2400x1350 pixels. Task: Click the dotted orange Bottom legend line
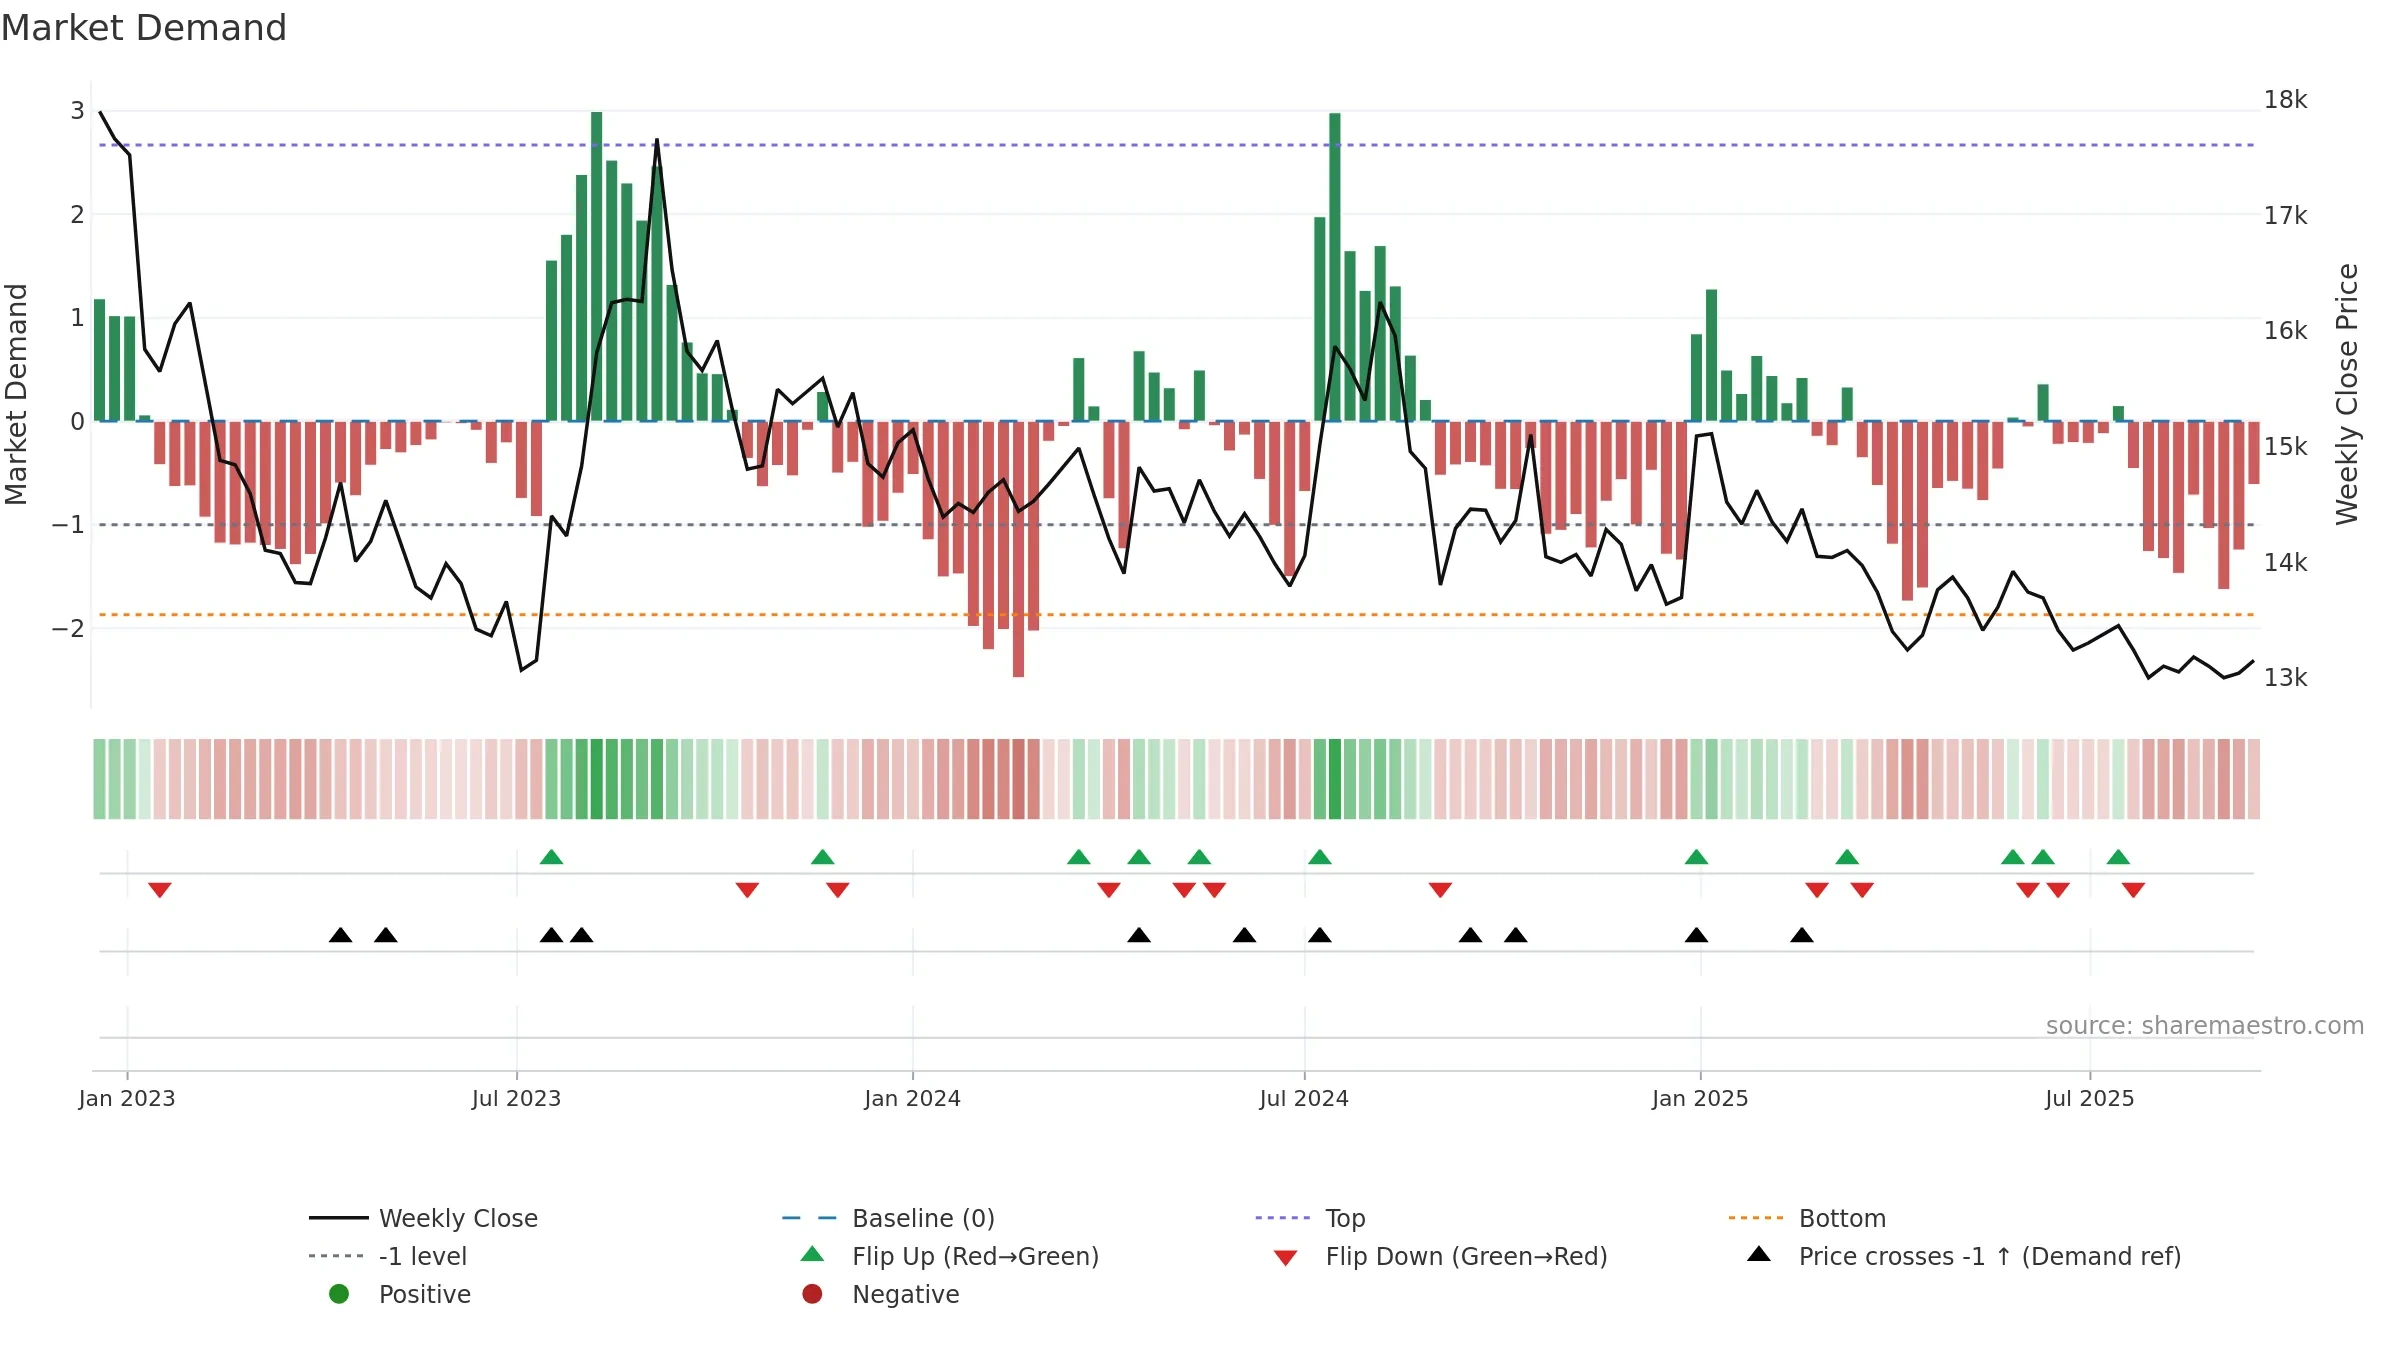(x=1758, y=1218)
